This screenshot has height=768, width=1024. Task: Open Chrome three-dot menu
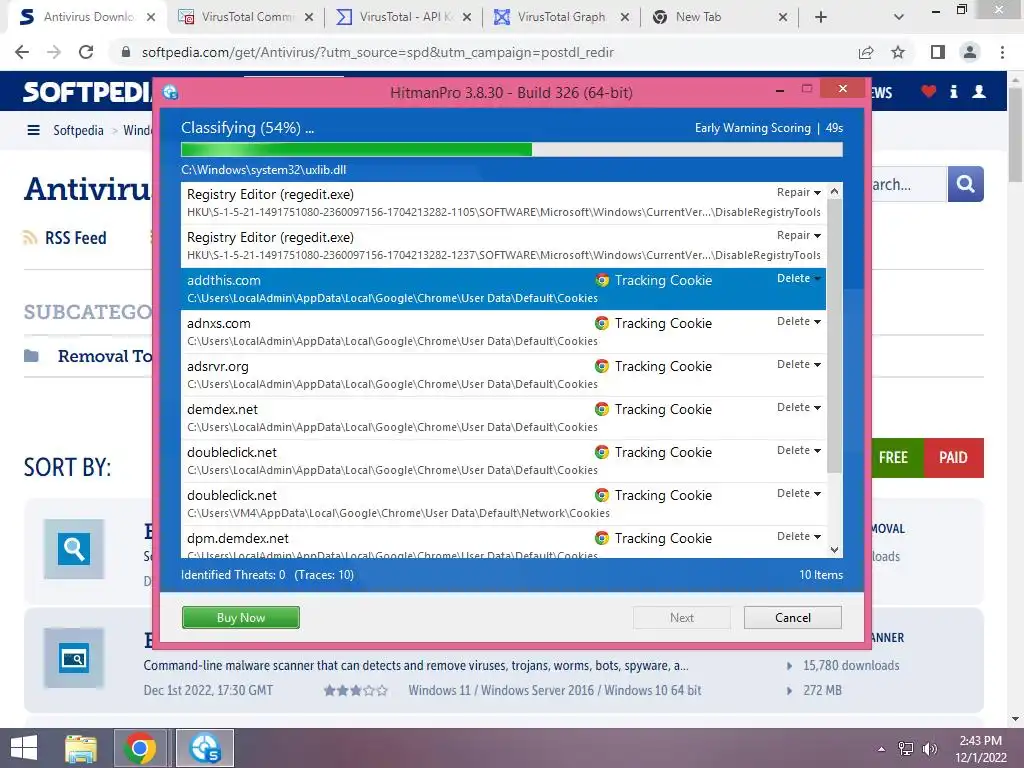tap(1002, 52)
